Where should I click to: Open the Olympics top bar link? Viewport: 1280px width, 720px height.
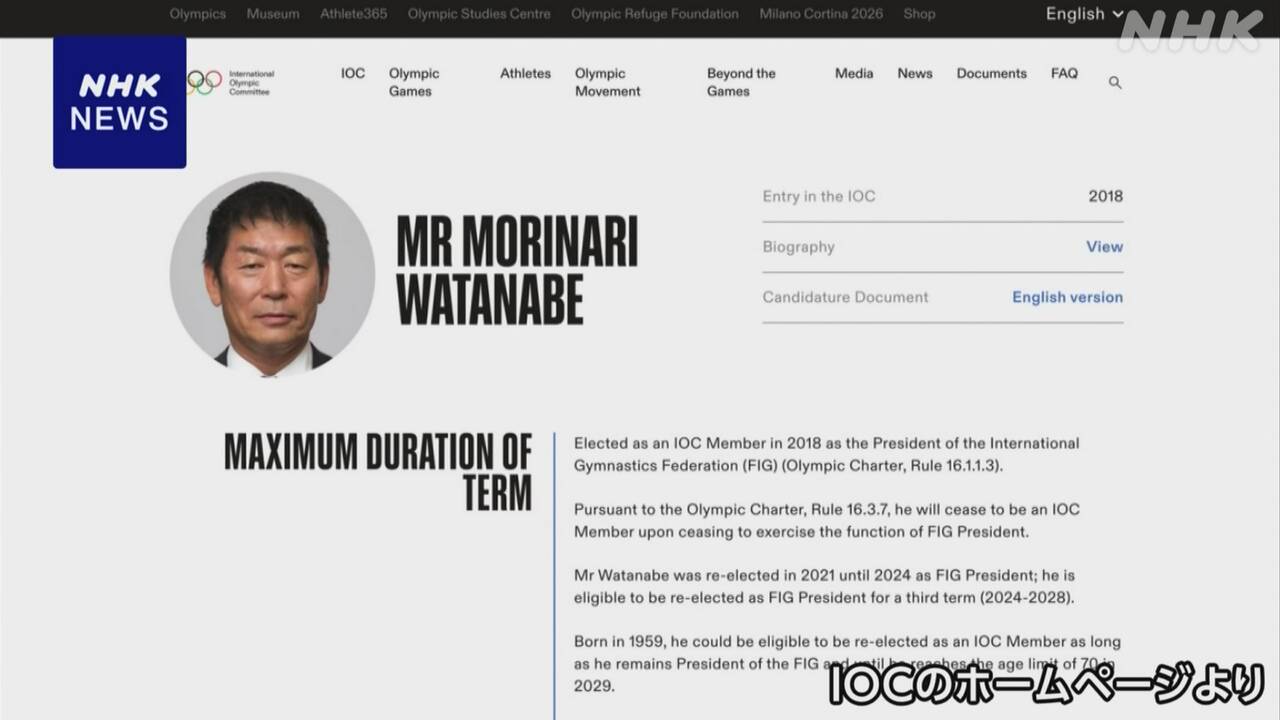point(198,14)
